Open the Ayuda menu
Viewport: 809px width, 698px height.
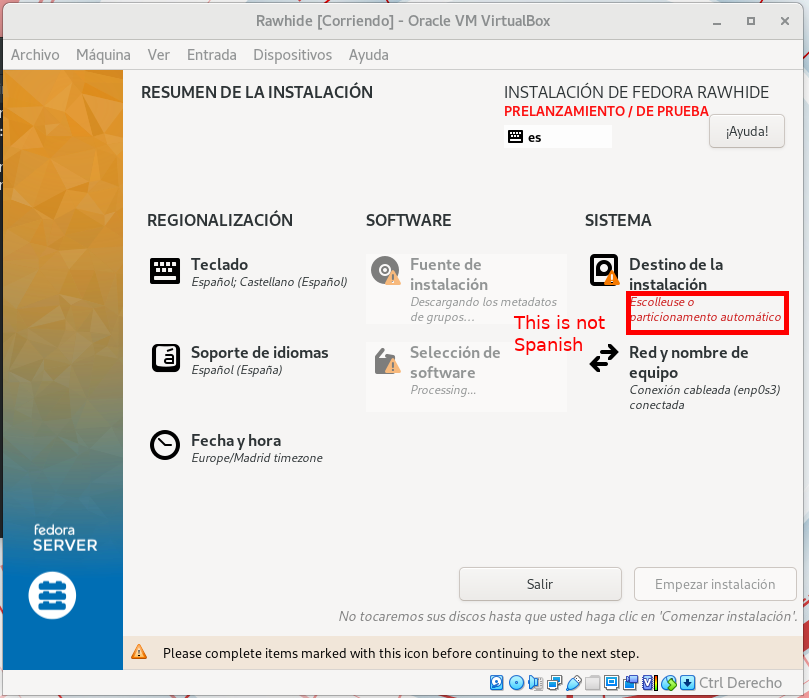(368, 55)
